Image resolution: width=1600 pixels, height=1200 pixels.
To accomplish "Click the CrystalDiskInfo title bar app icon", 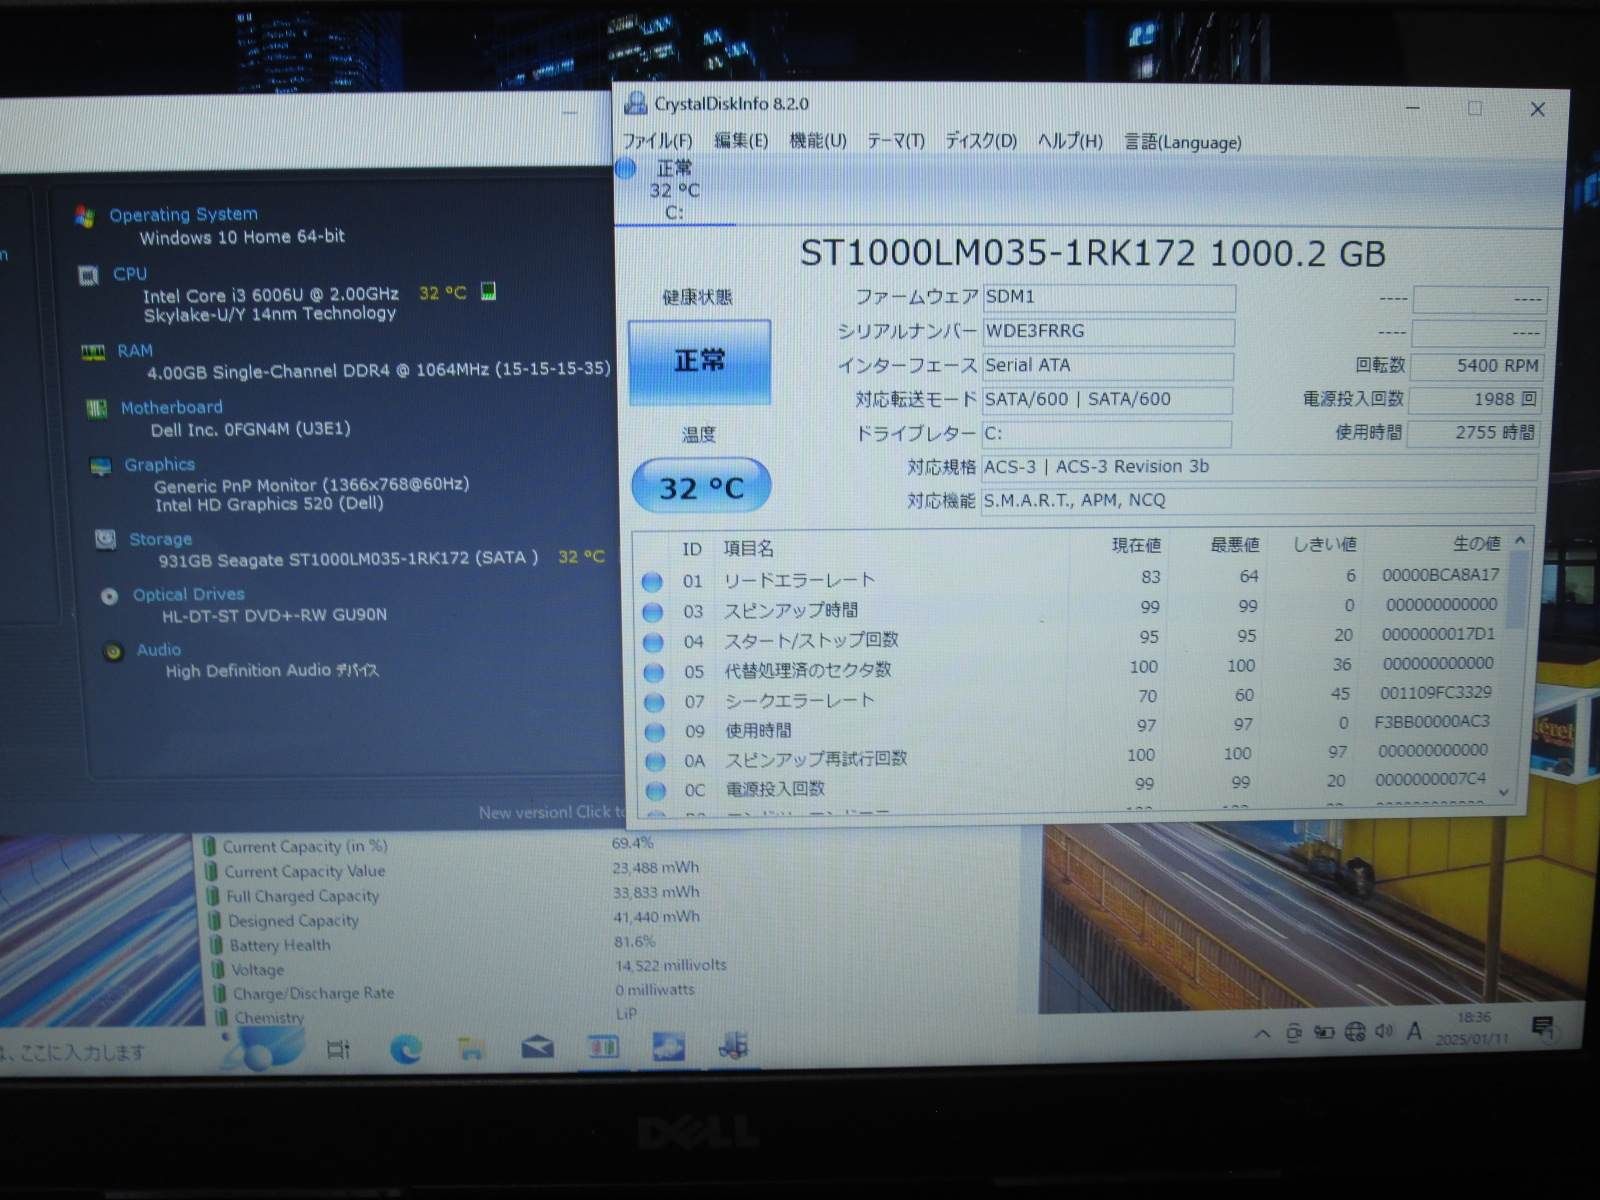I will click(635, 103).
